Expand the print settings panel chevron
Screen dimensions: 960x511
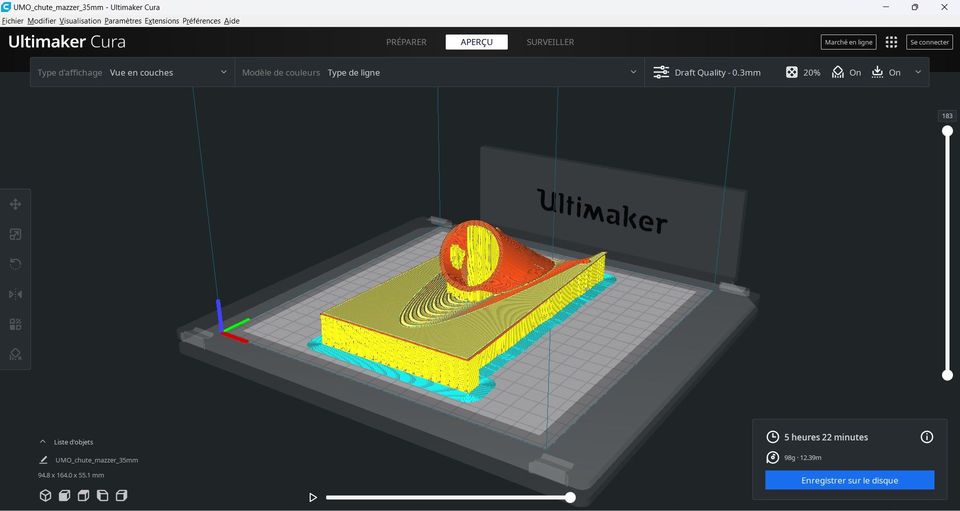pyautogui.click(x=918, y=72)
